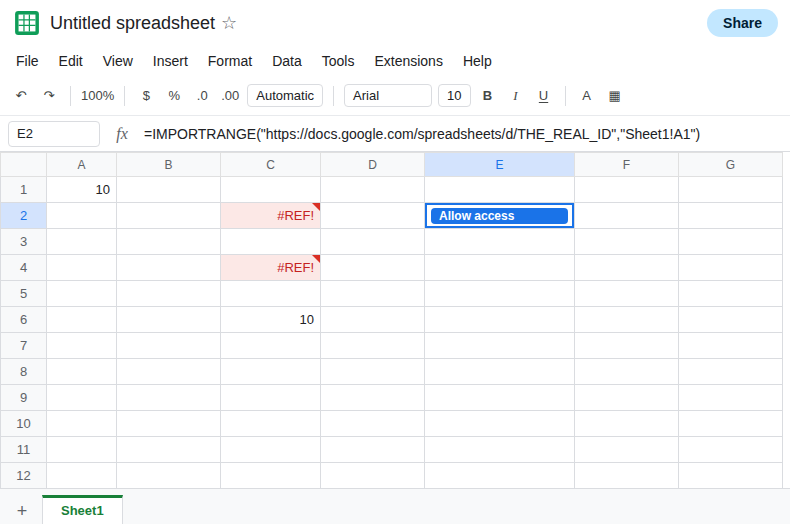Open the Insert menu
790x524 pixels.
(170, 61)
